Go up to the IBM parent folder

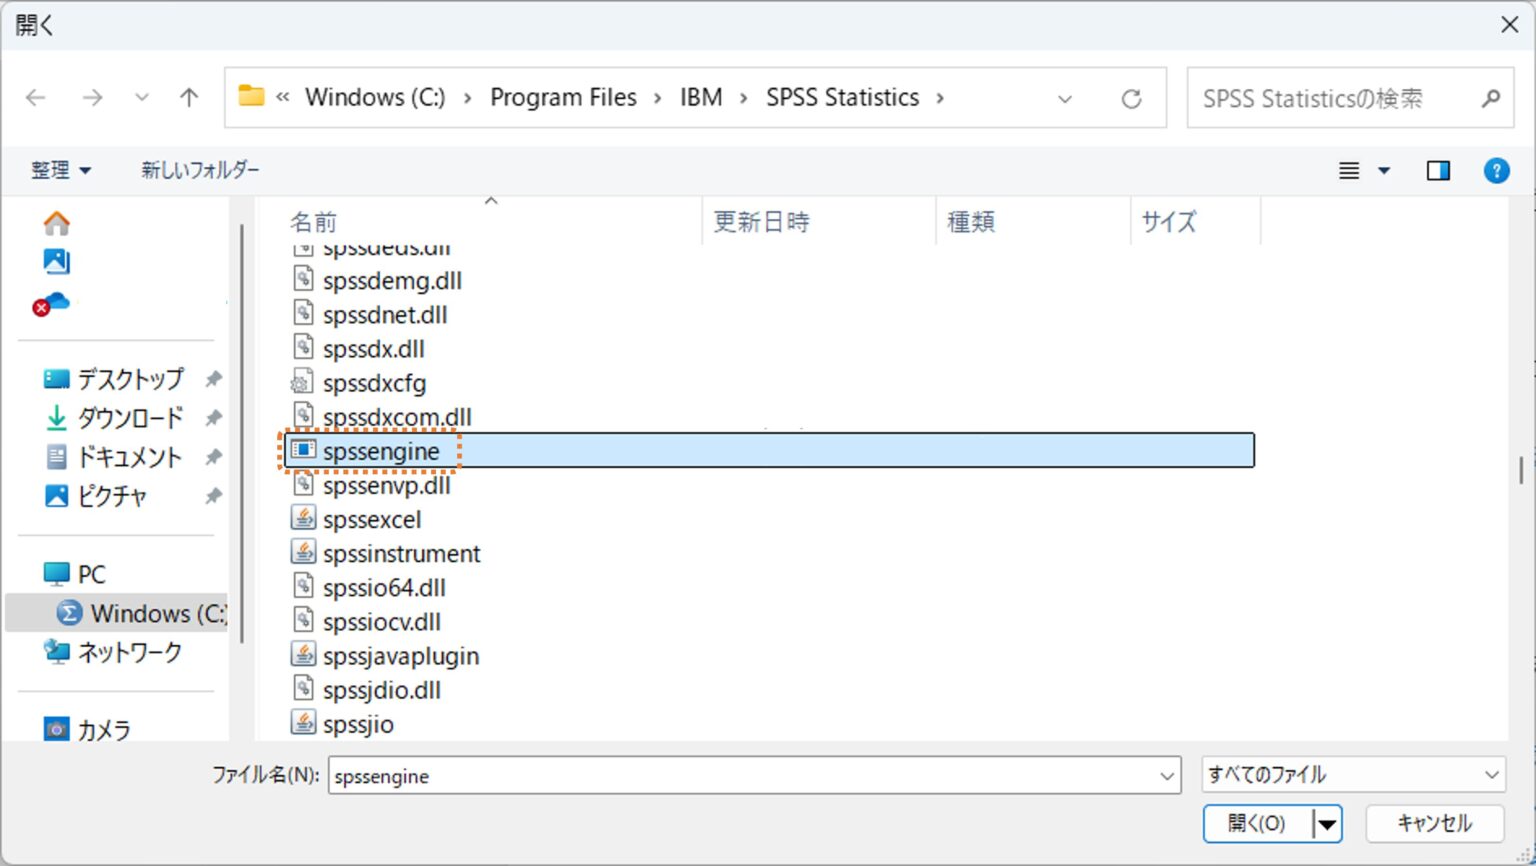(188, 97)
